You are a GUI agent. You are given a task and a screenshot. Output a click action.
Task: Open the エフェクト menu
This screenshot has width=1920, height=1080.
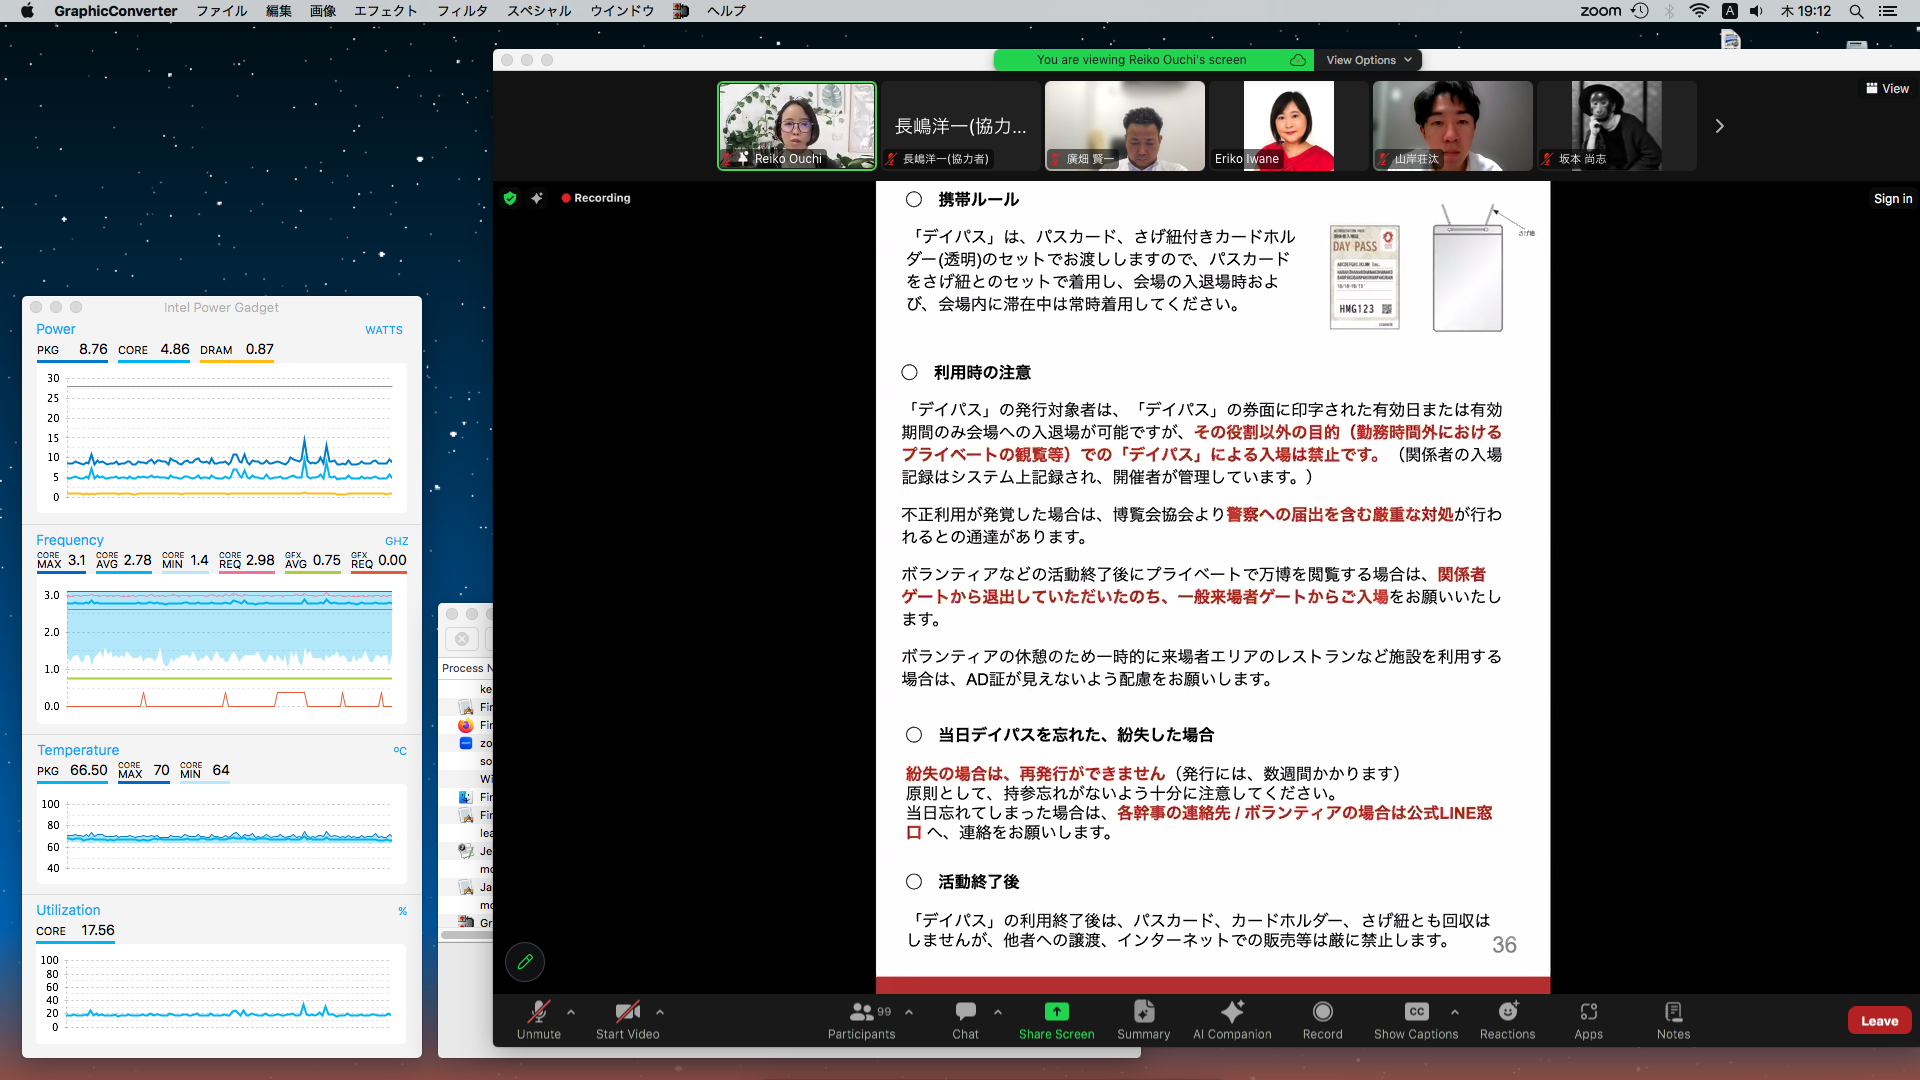385,11
